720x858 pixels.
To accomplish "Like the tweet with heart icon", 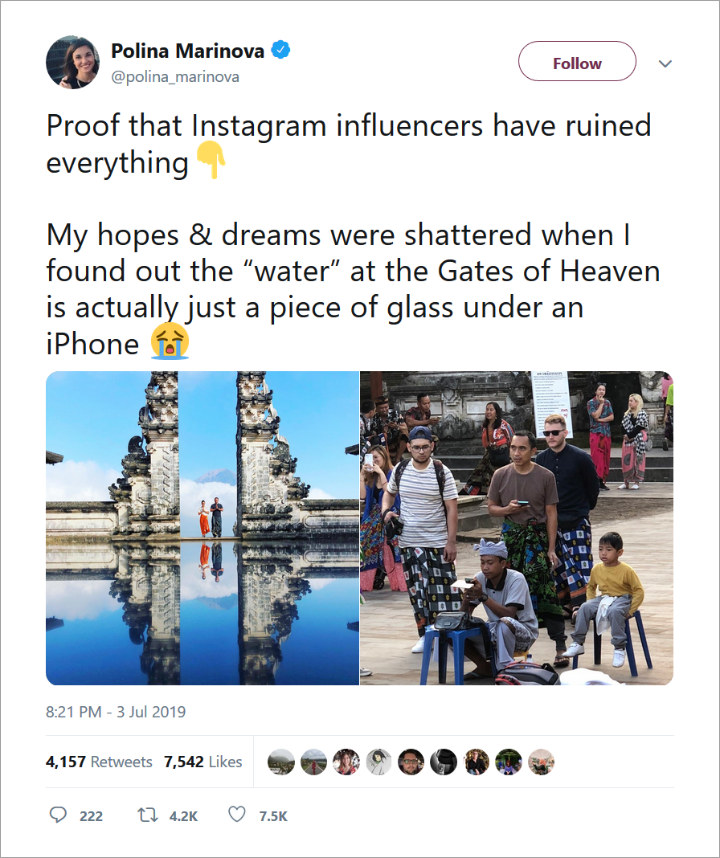I will coord(236,815).
